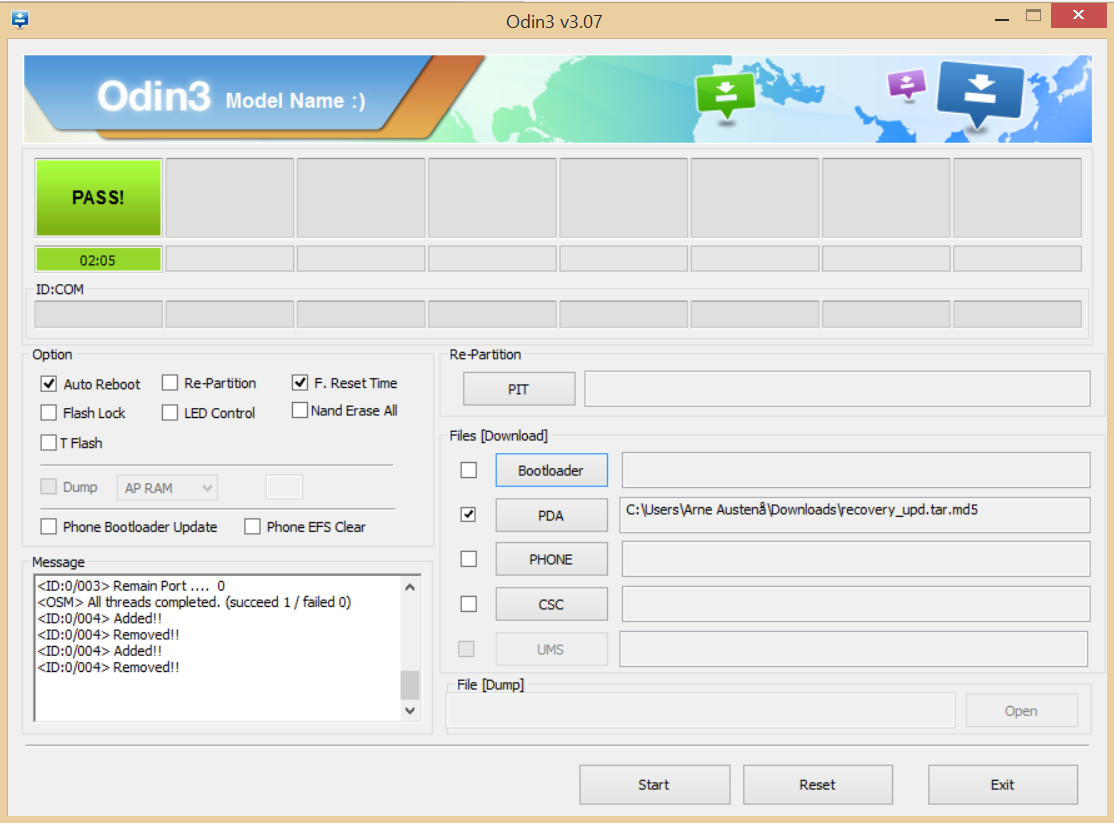The width and height of the screenshot is (1114, 823).
Task: Click the PIT file path field
Action: [837, 389]
